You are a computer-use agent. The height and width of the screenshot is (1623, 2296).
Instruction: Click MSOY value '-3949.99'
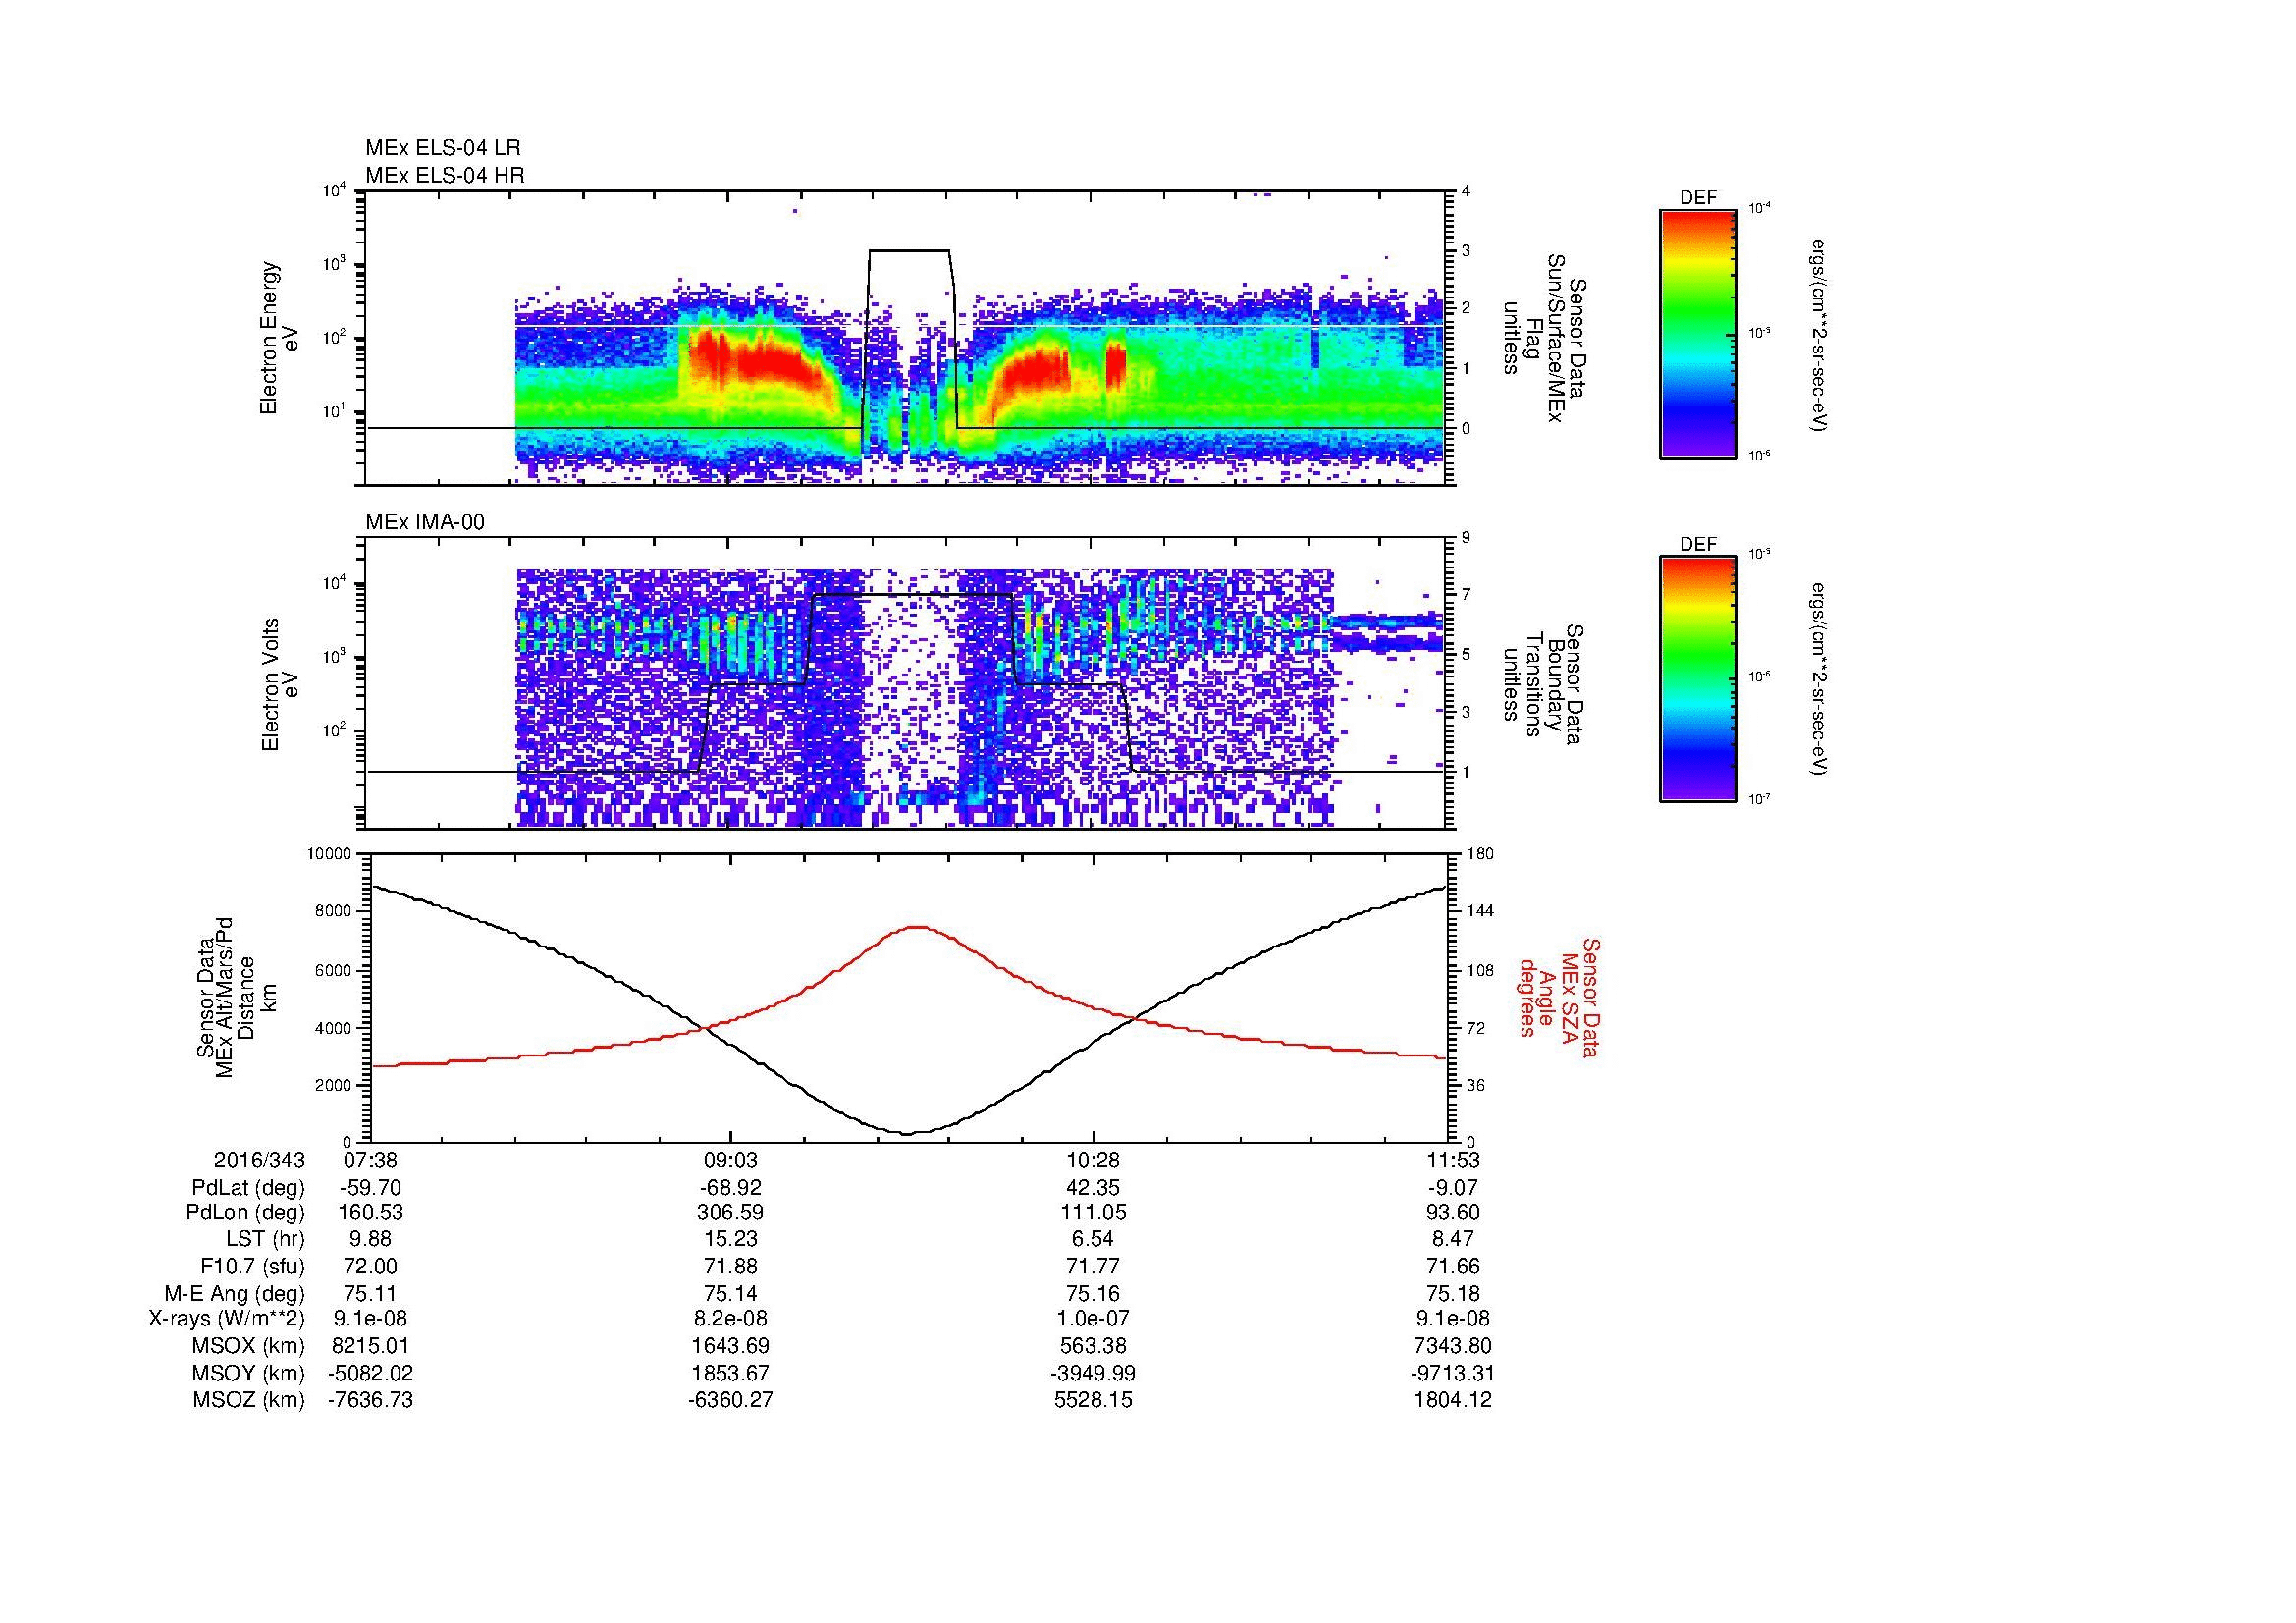[x=1093, y=1373]
